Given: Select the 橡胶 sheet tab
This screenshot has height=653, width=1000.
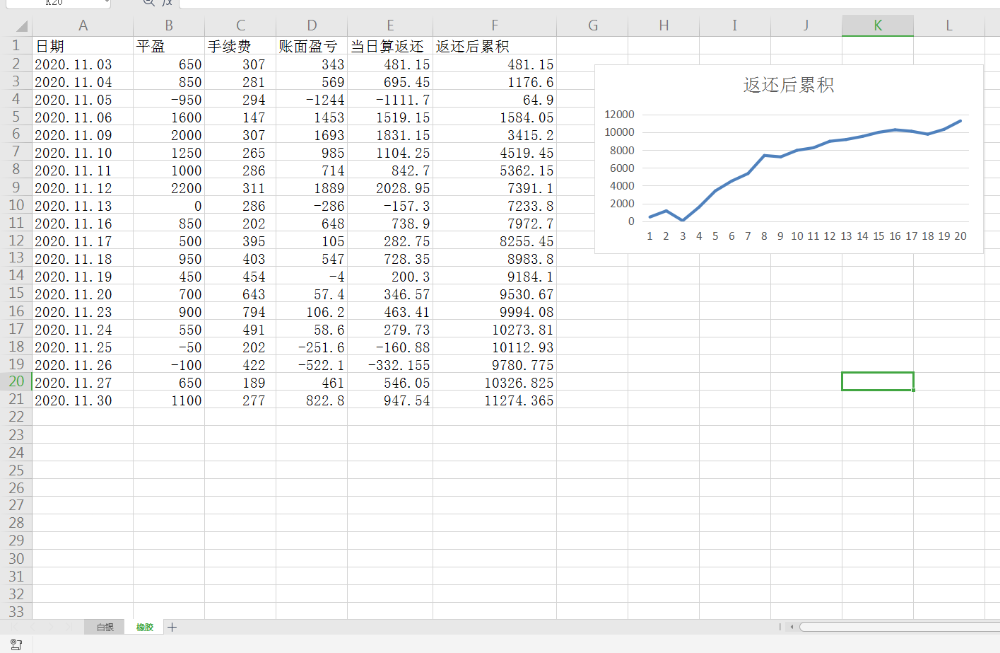Looking at the screenshot, I should click(145, 627).
